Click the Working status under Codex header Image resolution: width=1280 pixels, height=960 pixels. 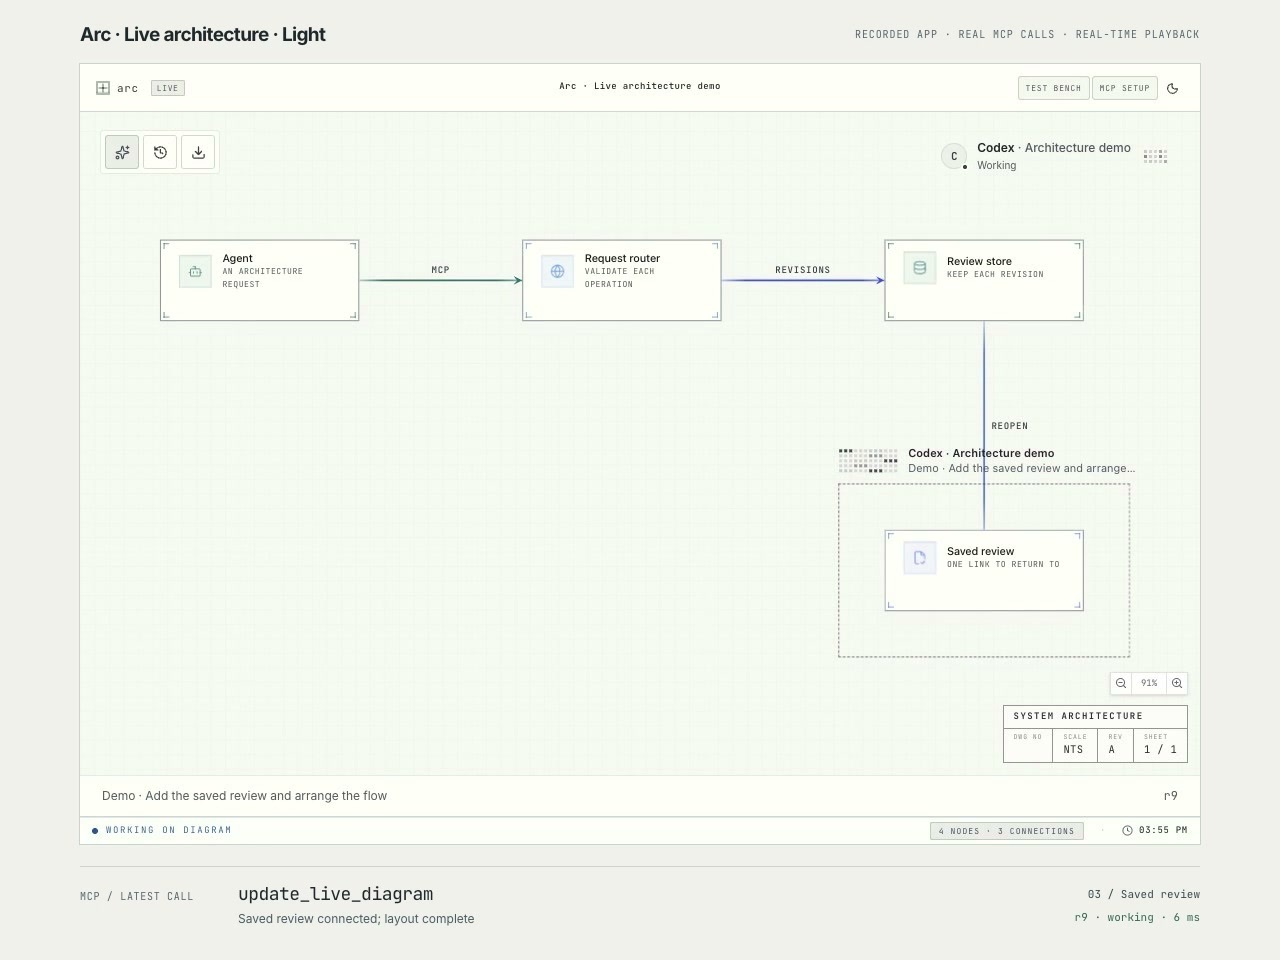[x=996, y=165]
